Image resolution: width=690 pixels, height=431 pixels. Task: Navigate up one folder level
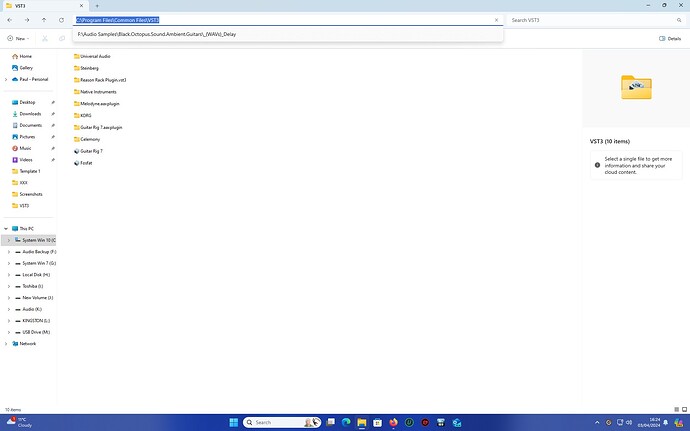tap(44, 20)
